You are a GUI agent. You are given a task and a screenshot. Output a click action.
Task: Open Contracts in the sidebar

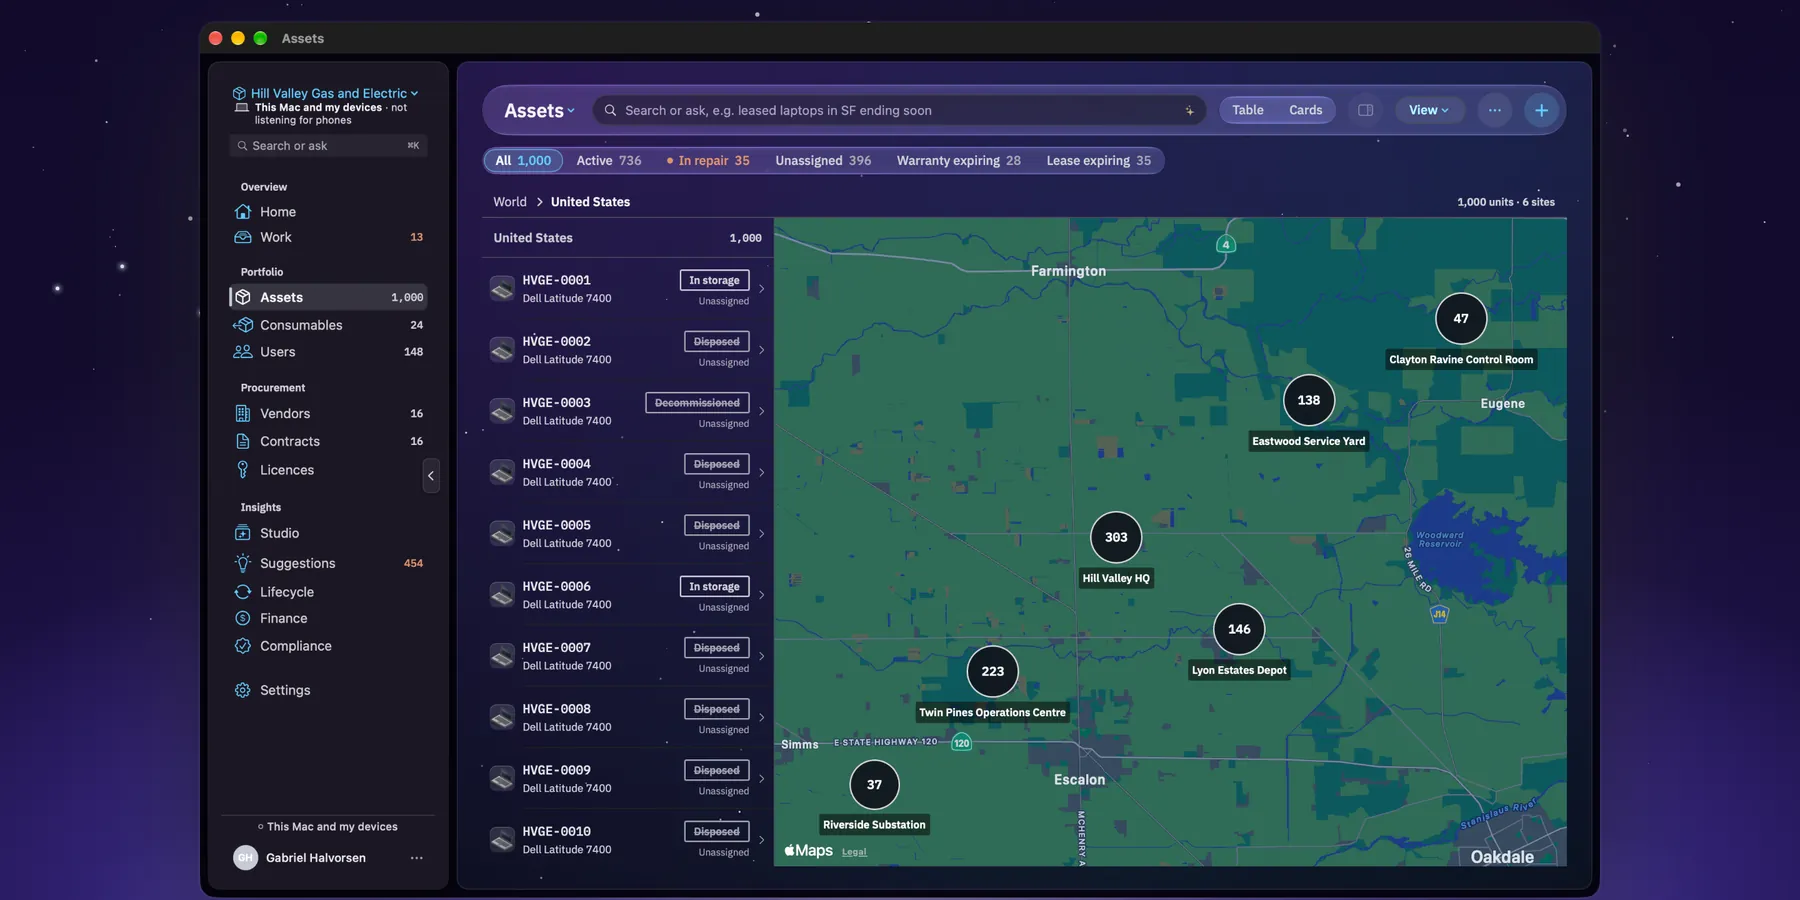[x=328, y=441]
